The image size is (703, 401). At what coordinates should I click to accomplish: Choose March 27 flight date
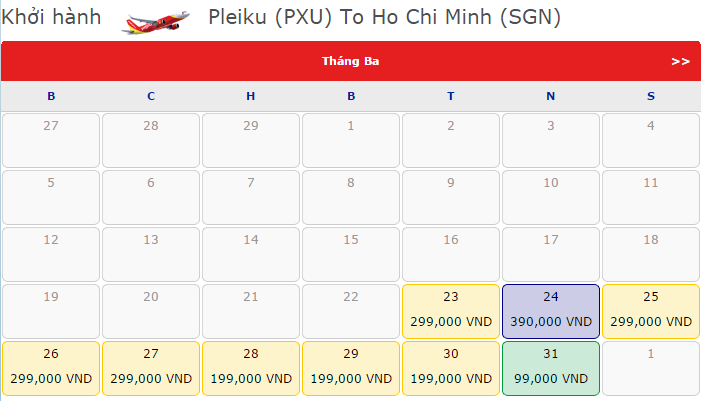151,368
